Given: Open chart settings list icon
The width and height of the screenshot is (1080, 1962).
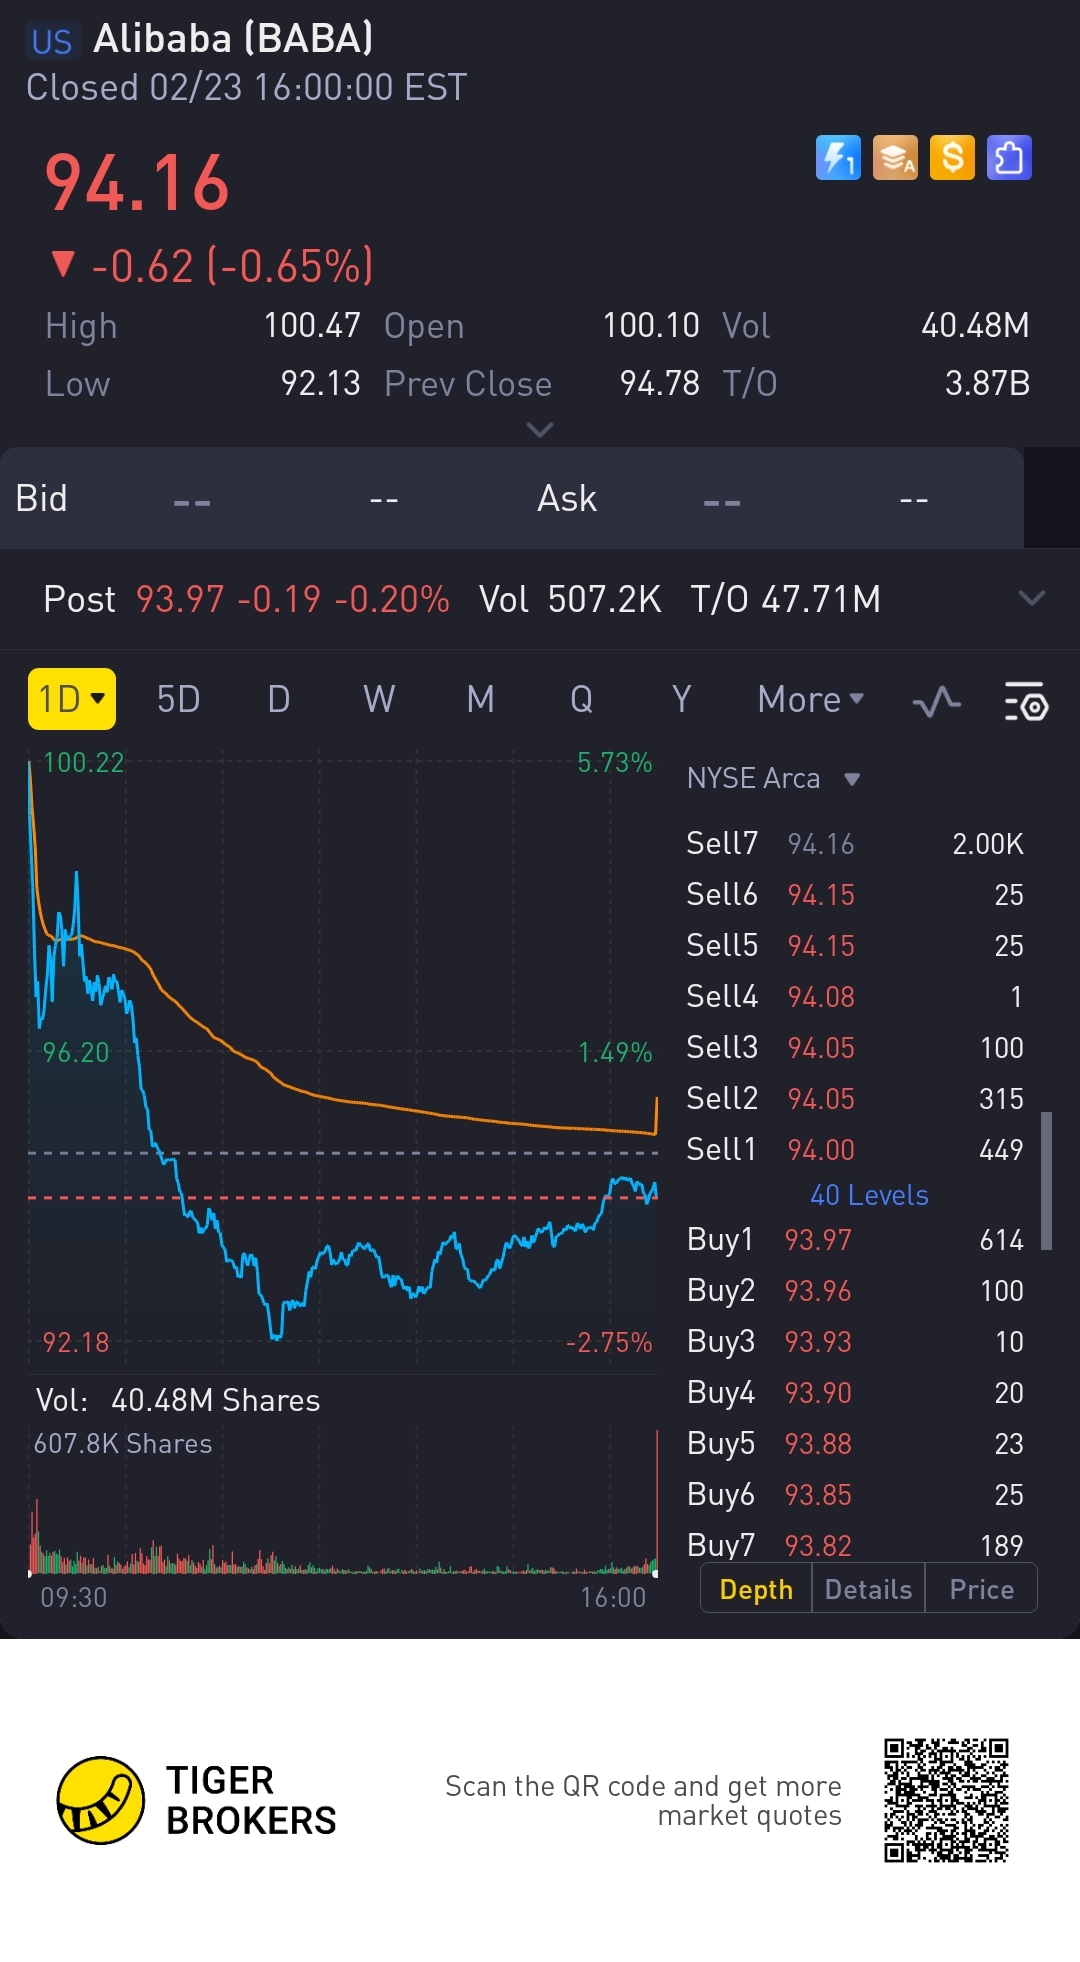Looking at the screenshot, I should (1026, 701).
